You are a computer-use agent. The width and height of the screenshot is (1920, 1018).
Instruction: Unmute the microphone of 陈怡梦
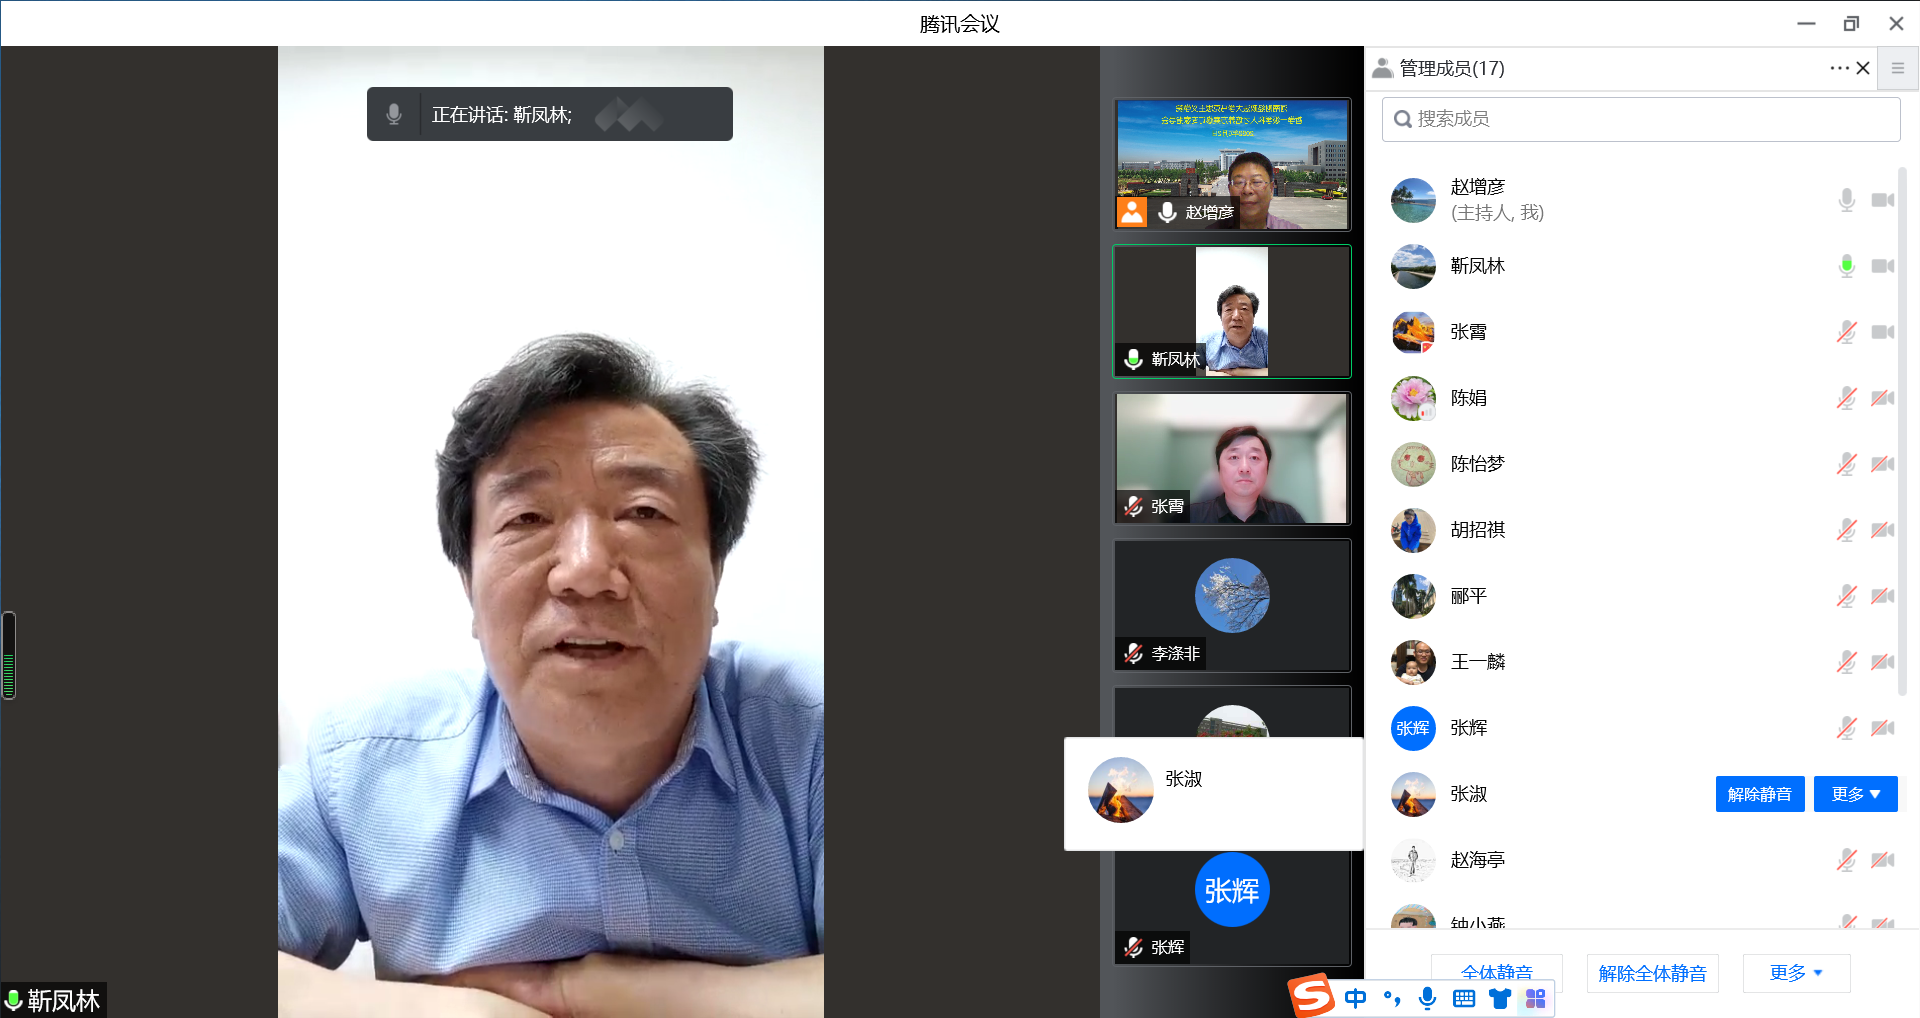click(x=1847, y=464)
